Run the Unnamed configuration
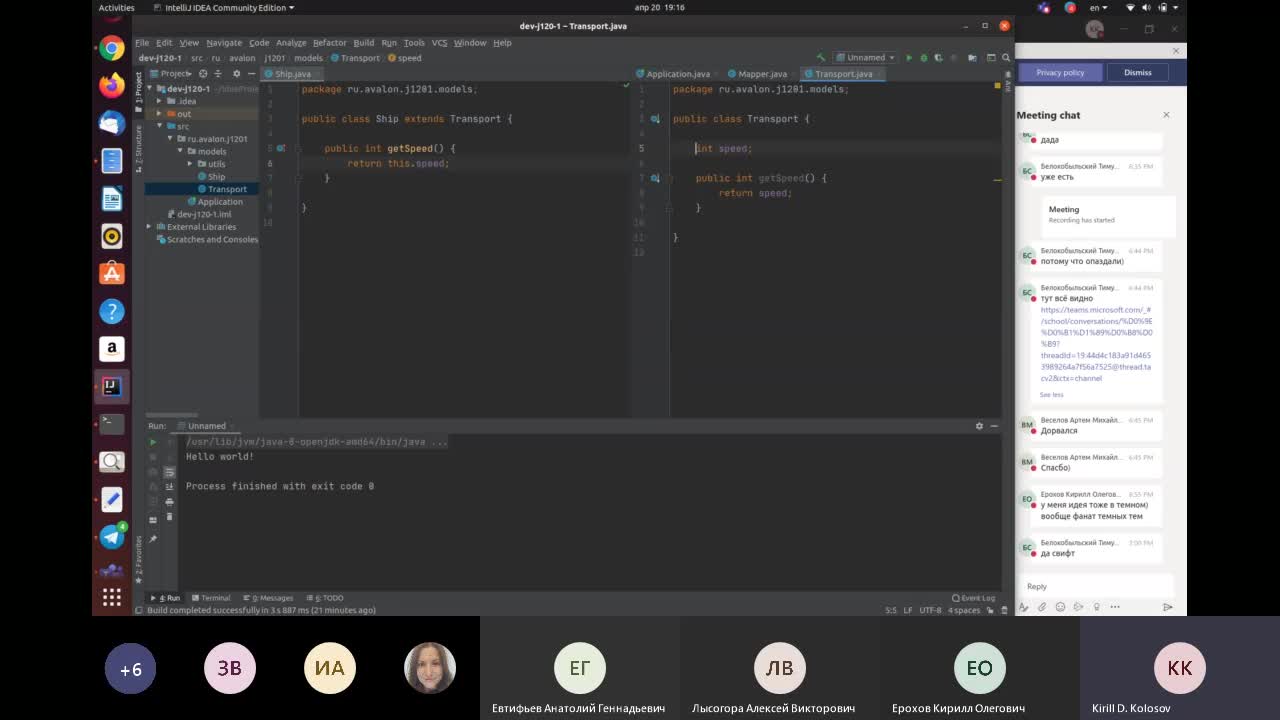This screenshot has height=720, width=1280. pyautogui.click(x=909, y=58)
